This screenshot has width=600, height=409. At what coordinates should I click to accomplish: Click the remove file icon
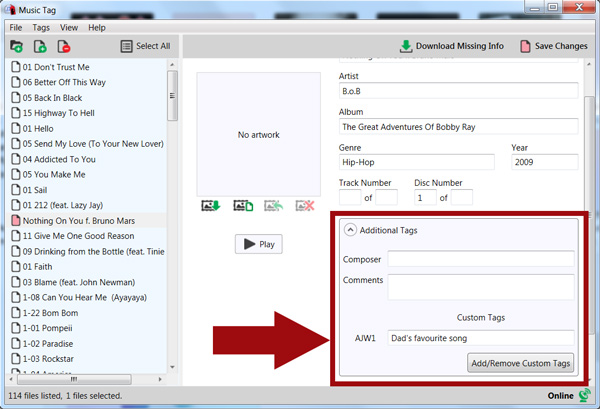64,46
